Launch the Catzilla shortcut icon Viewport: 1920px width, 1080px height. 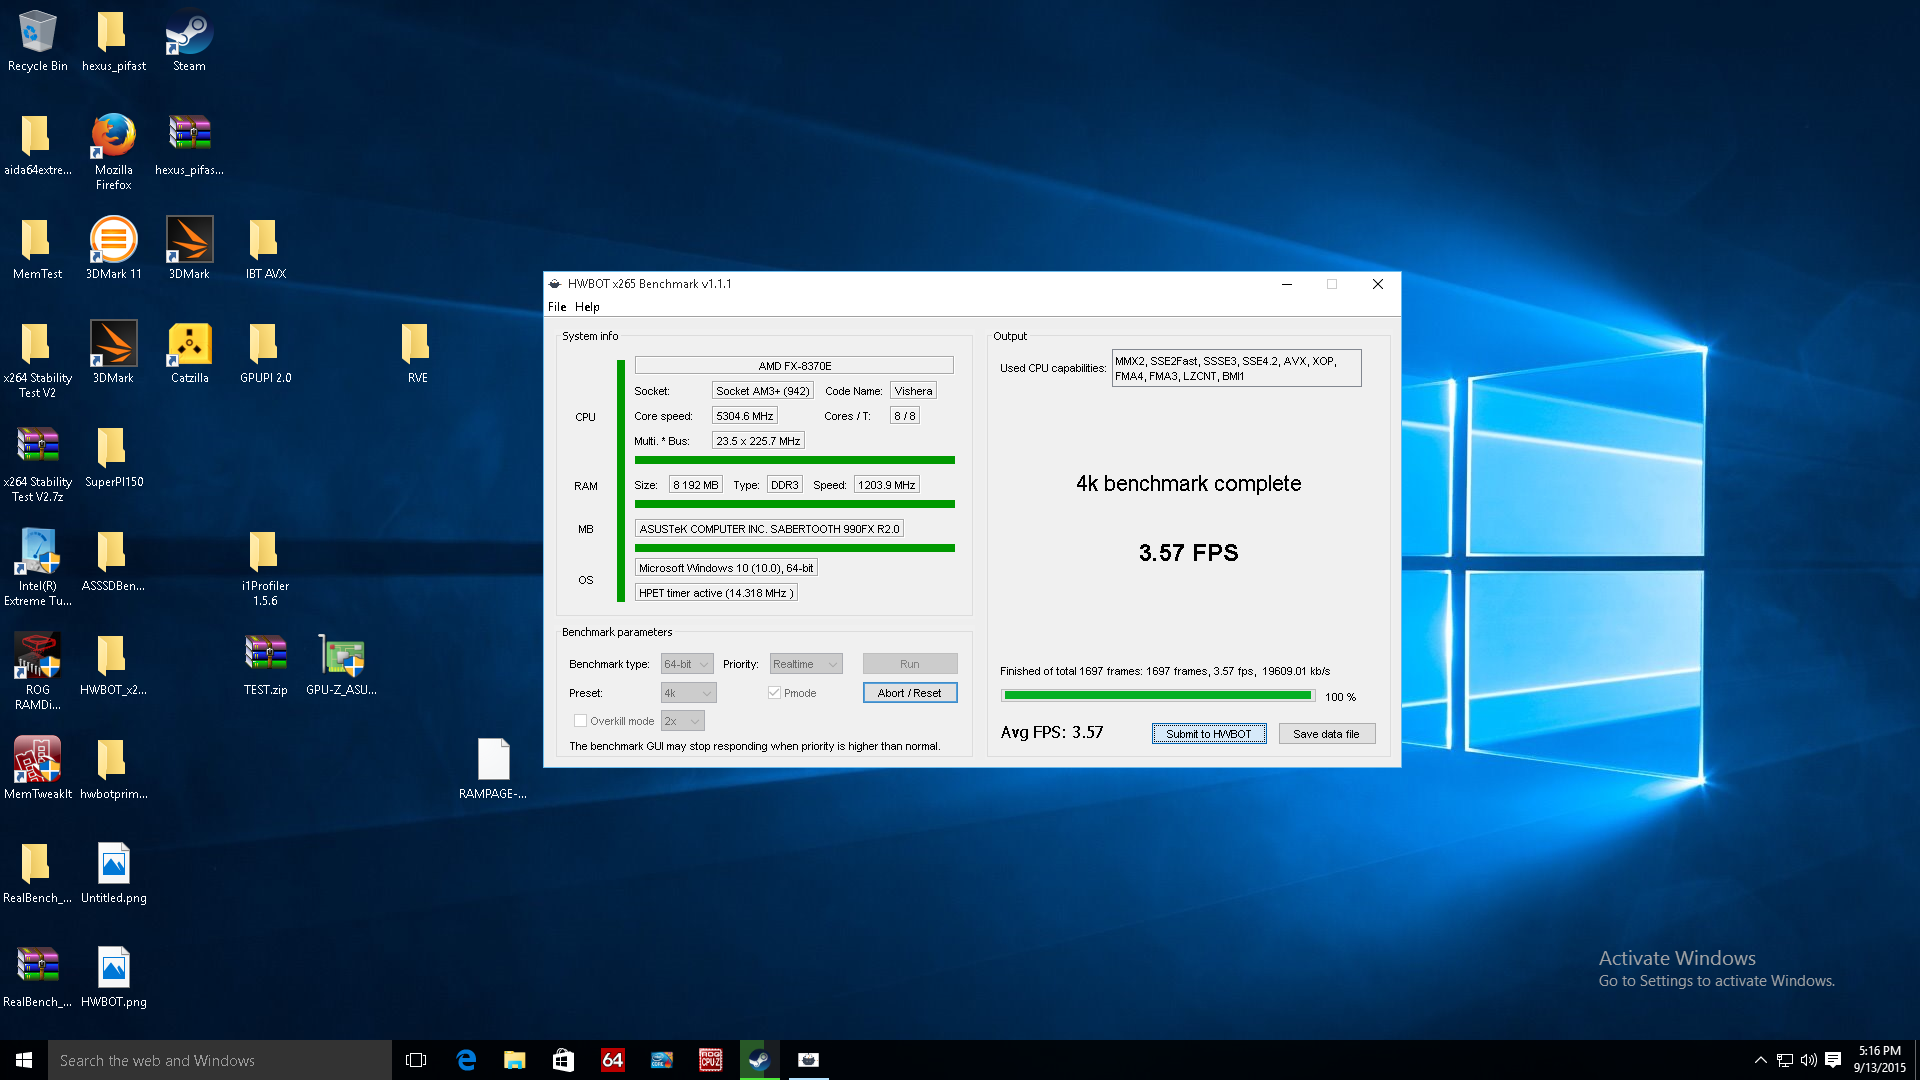tap(189, 352)
